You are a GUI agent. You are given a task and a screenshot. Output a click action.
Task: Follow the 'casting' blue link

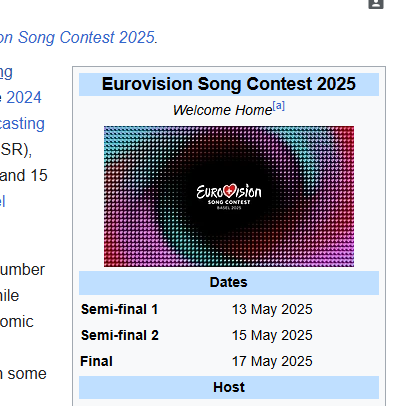[22, 124]
